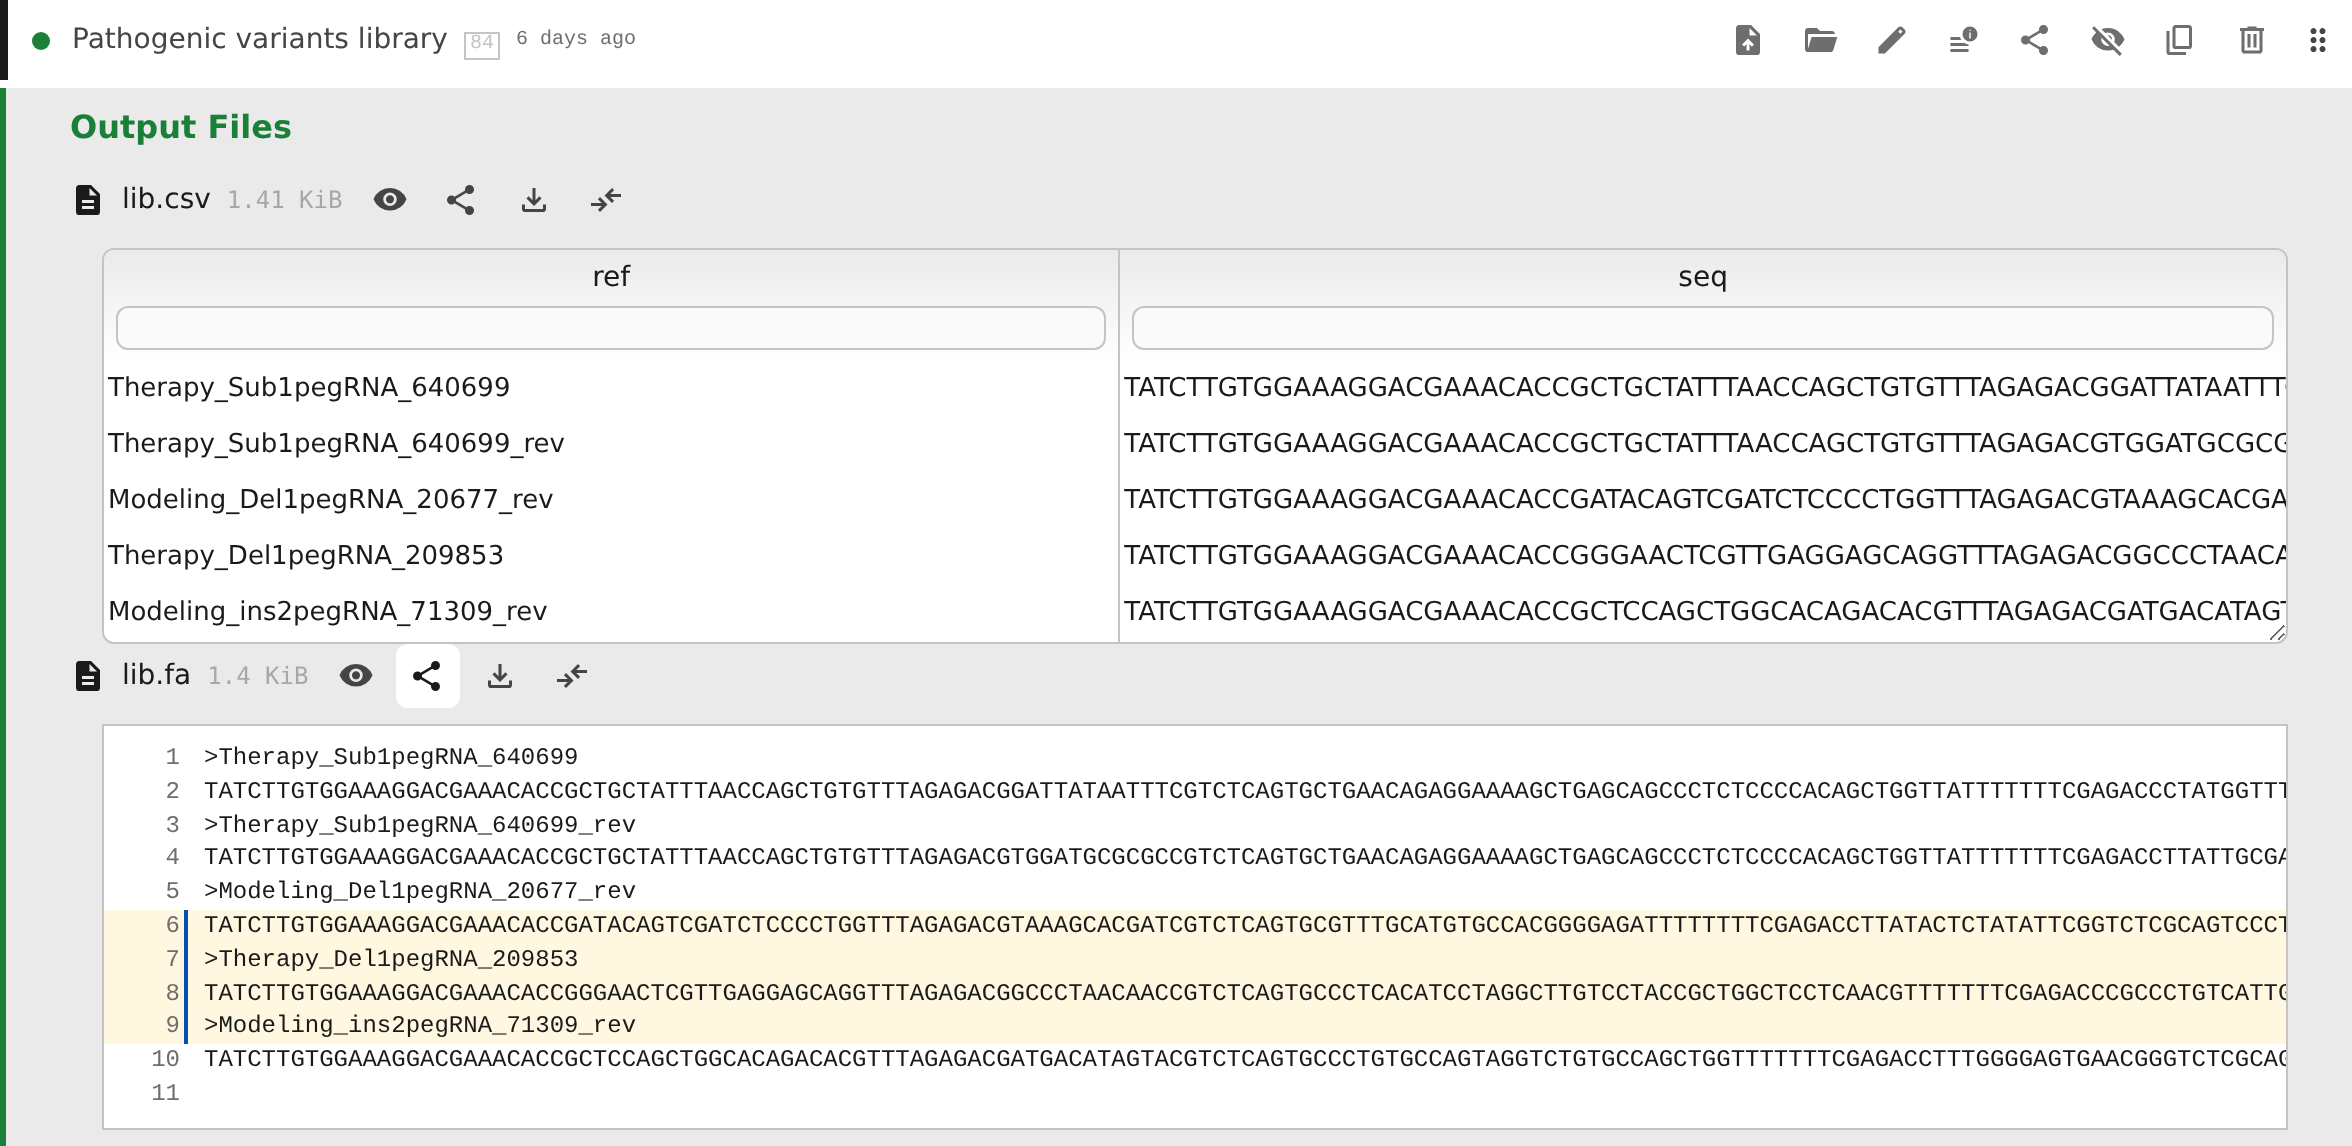The width and height of the screenshot is (2352, 1146).
Task: Focus the seq column filter field
Action: pos(1702,328)
